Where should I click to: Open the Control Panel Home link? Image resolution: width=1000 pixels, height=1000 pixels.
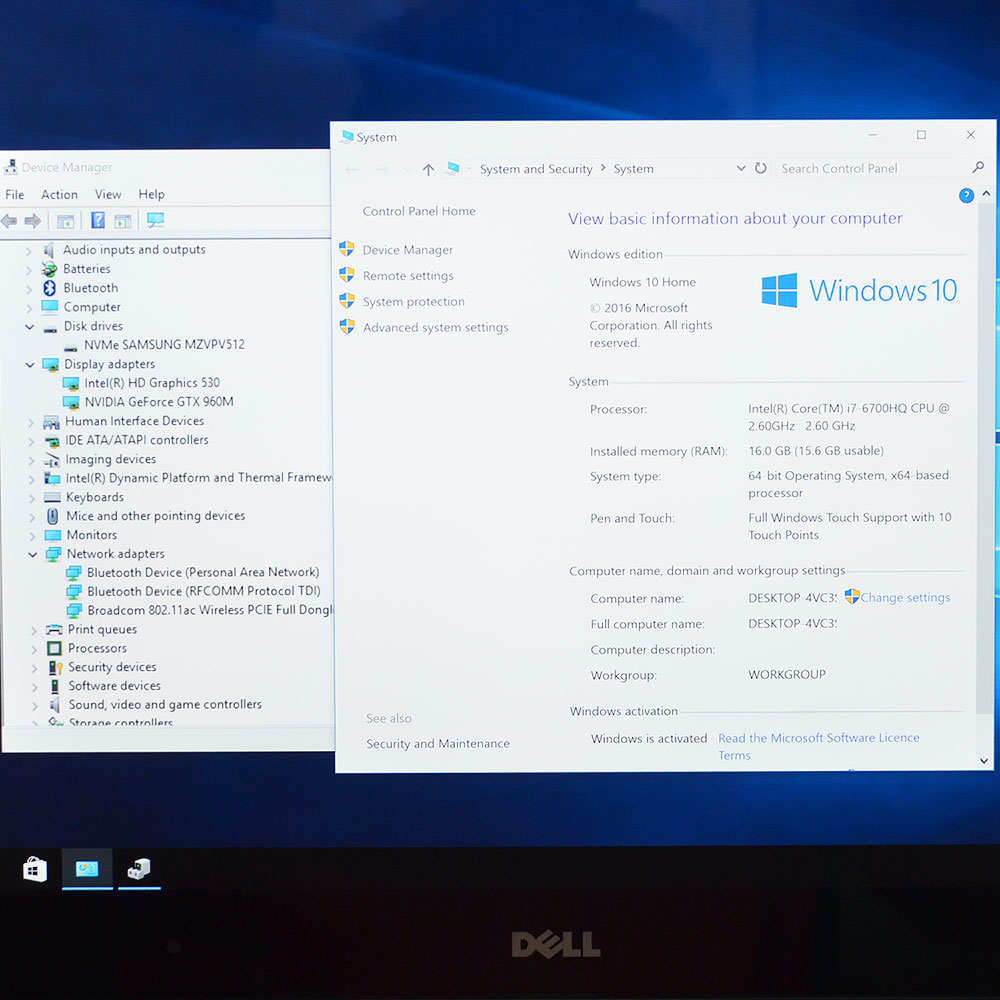pos(419,211)
